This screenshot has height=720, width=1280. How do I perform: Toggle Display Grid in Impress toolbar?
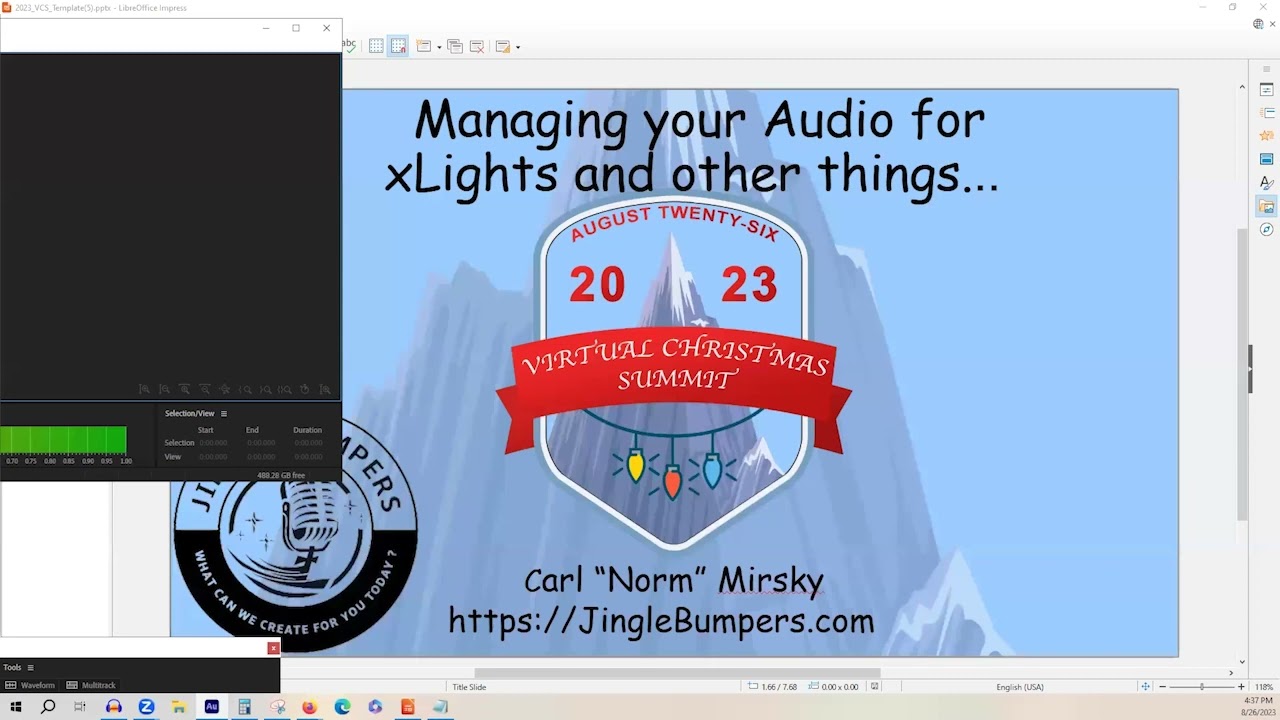376,46
